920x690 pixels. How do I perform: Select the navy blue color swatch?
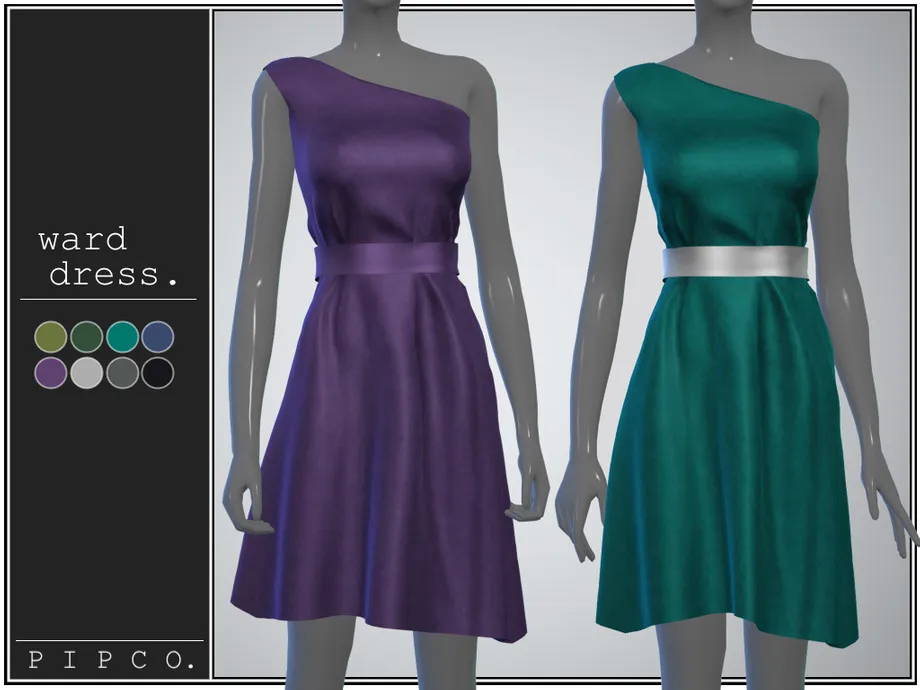[157, 337]
